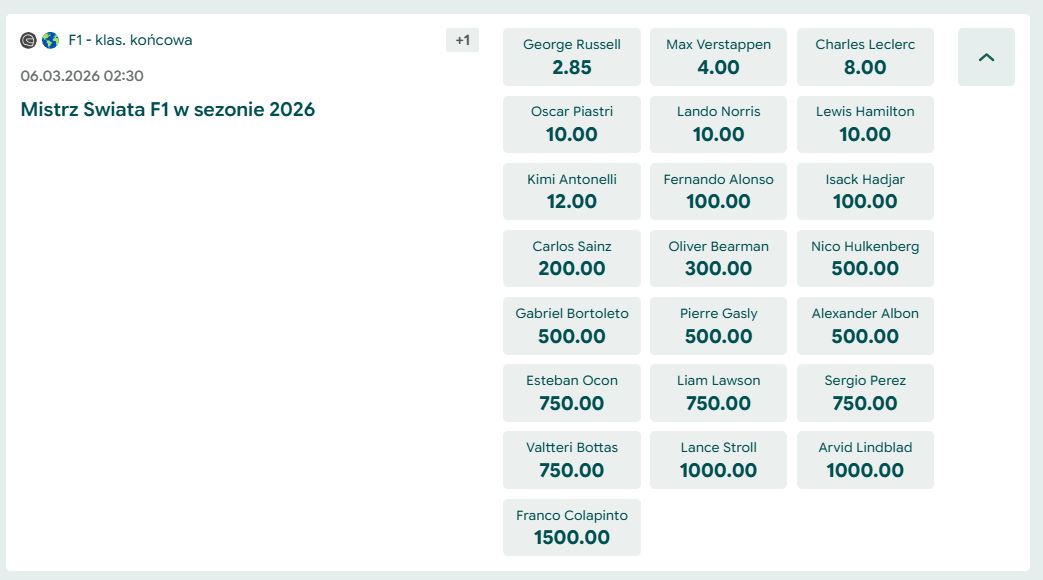Pick Max Verstappen at 4.00
The width and height of the screenshot is (1043, 580).
click(718, 57)
